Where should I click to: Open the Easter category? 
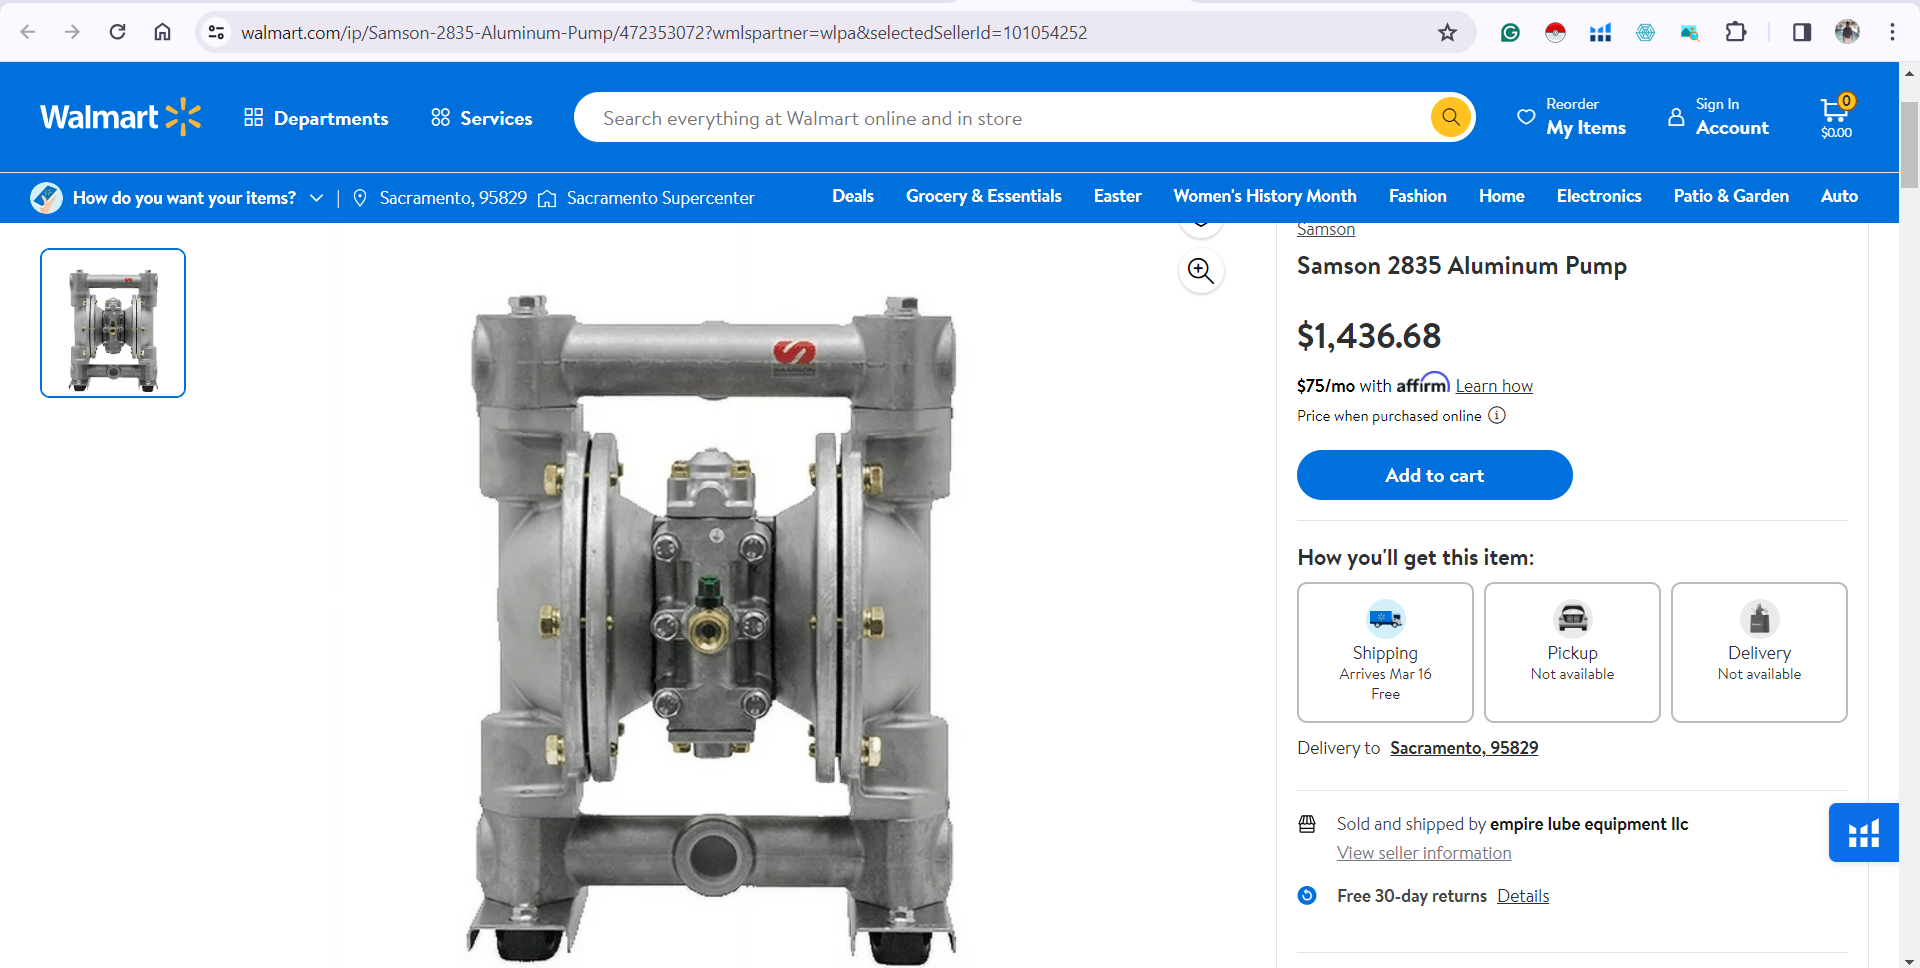[x=1117, y=196]
